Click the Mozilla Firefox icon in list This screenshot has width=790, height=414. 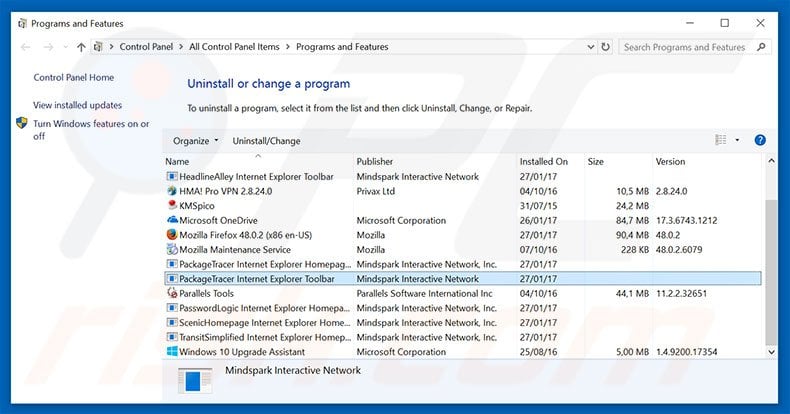pyautogui.click(x=172, y=235)
